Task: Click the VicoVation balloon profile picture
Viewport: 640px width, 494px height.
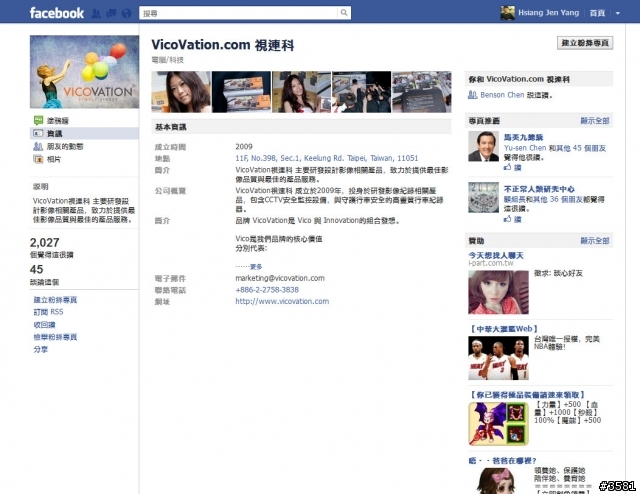Action: (84, 72)
